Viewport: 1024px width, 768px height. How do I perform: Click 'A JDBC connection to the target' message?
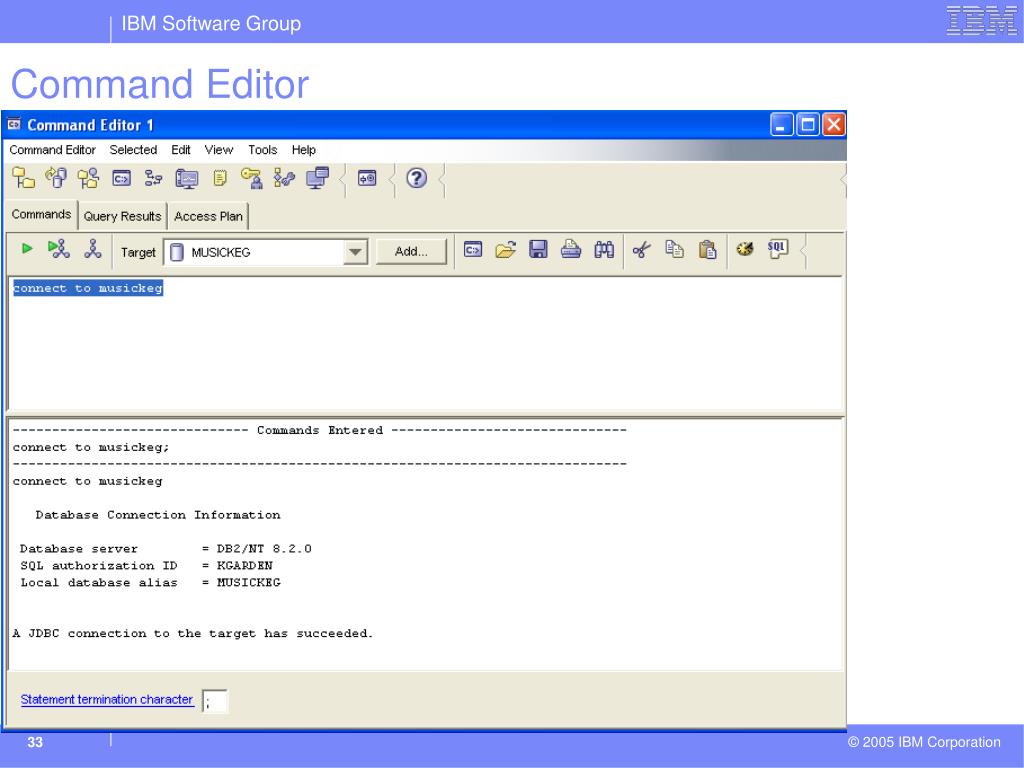click(x=193, y=633)
